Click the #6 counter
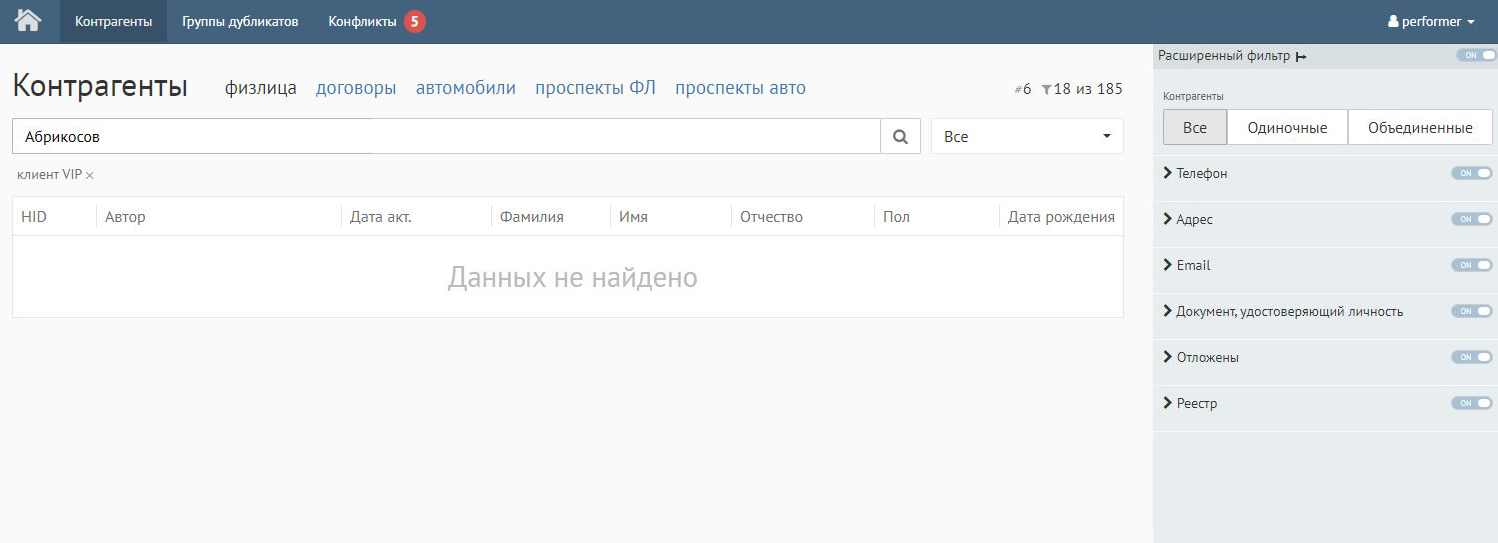This screenshot has height=543, width=1498. click(1022, 89)
